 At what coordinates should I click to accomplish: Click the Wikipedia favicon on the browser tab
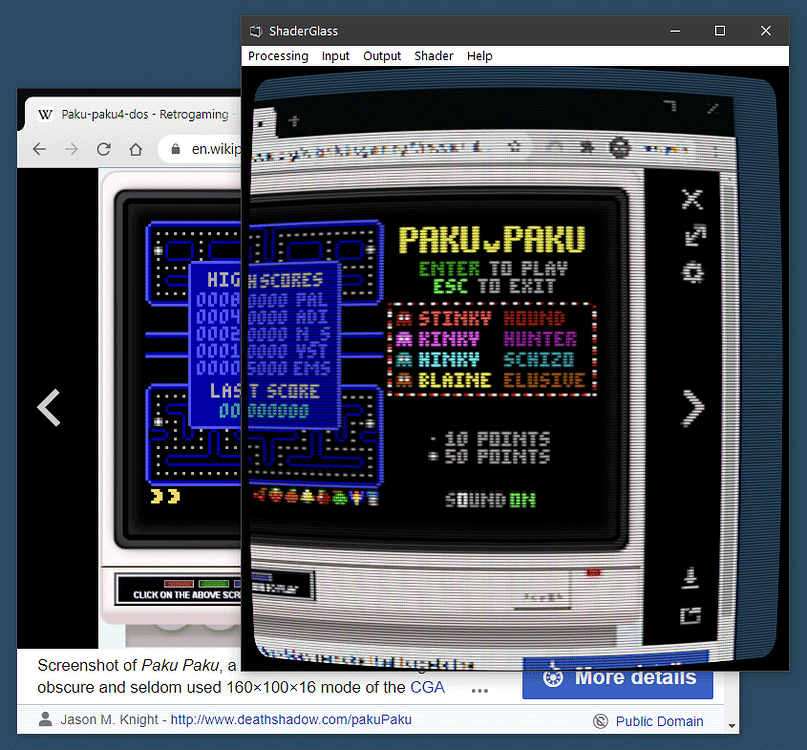click(45, 113)
